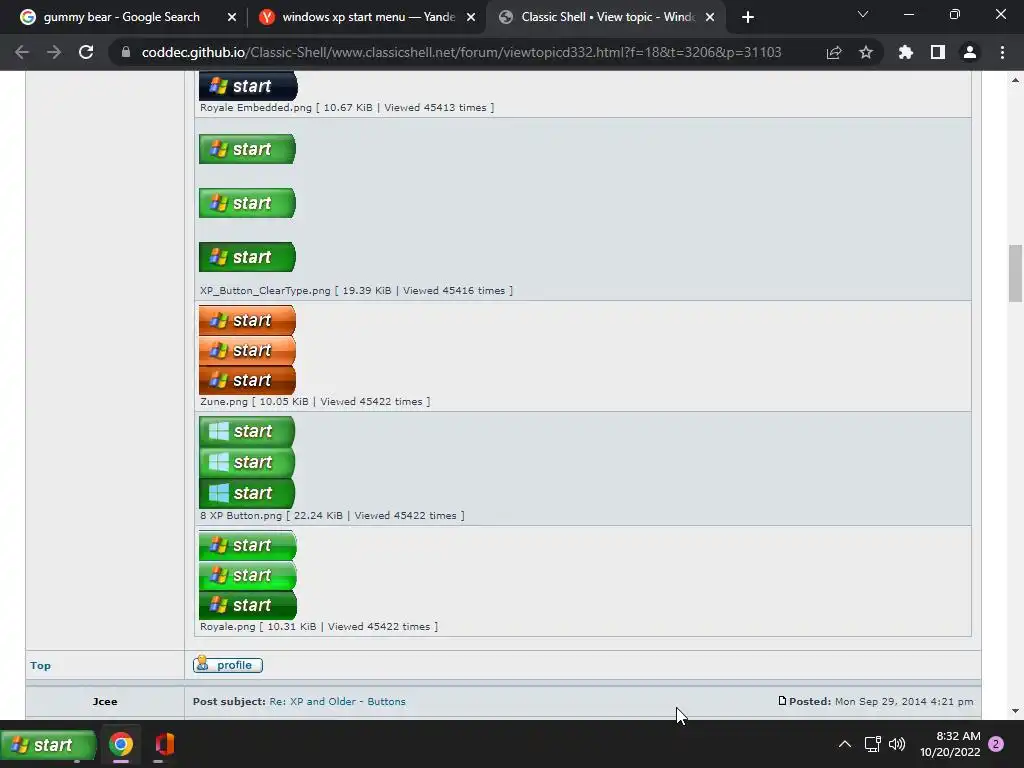Click the post icon beside Posted date

pyautogui.click(x=782, y=701)
